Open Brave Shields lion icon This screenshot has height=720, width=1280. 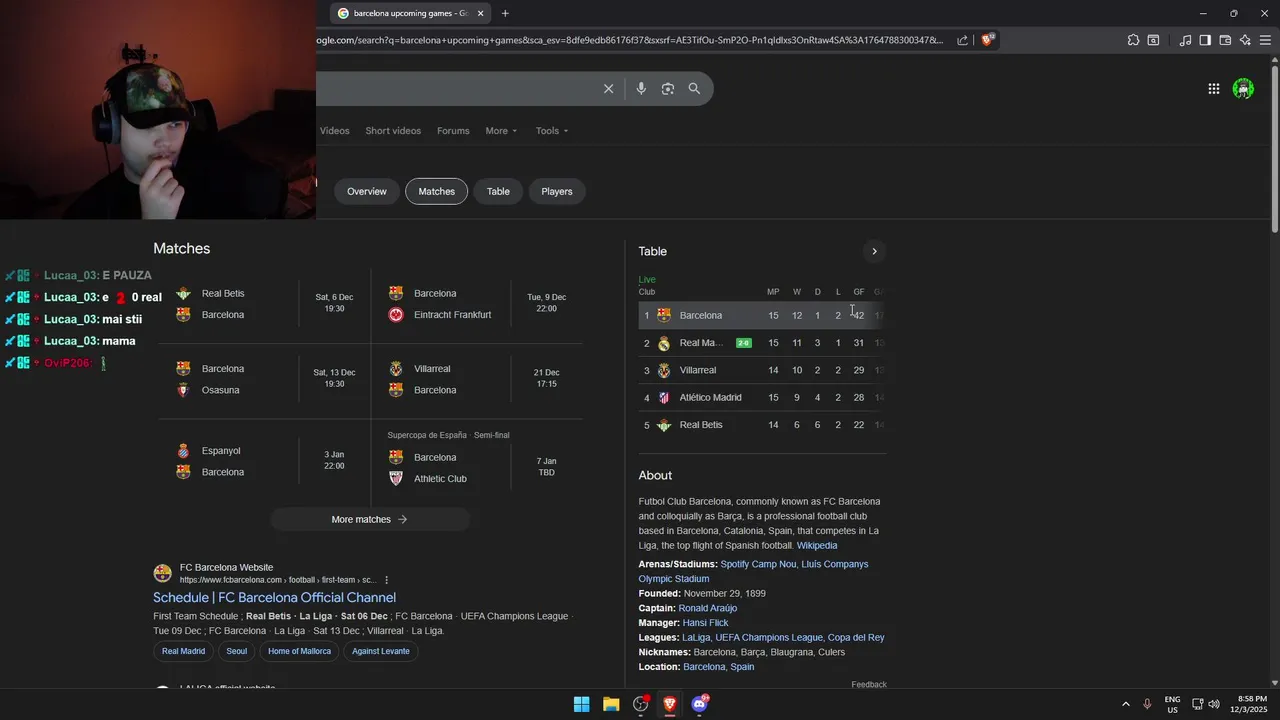(x=988, y=40)
